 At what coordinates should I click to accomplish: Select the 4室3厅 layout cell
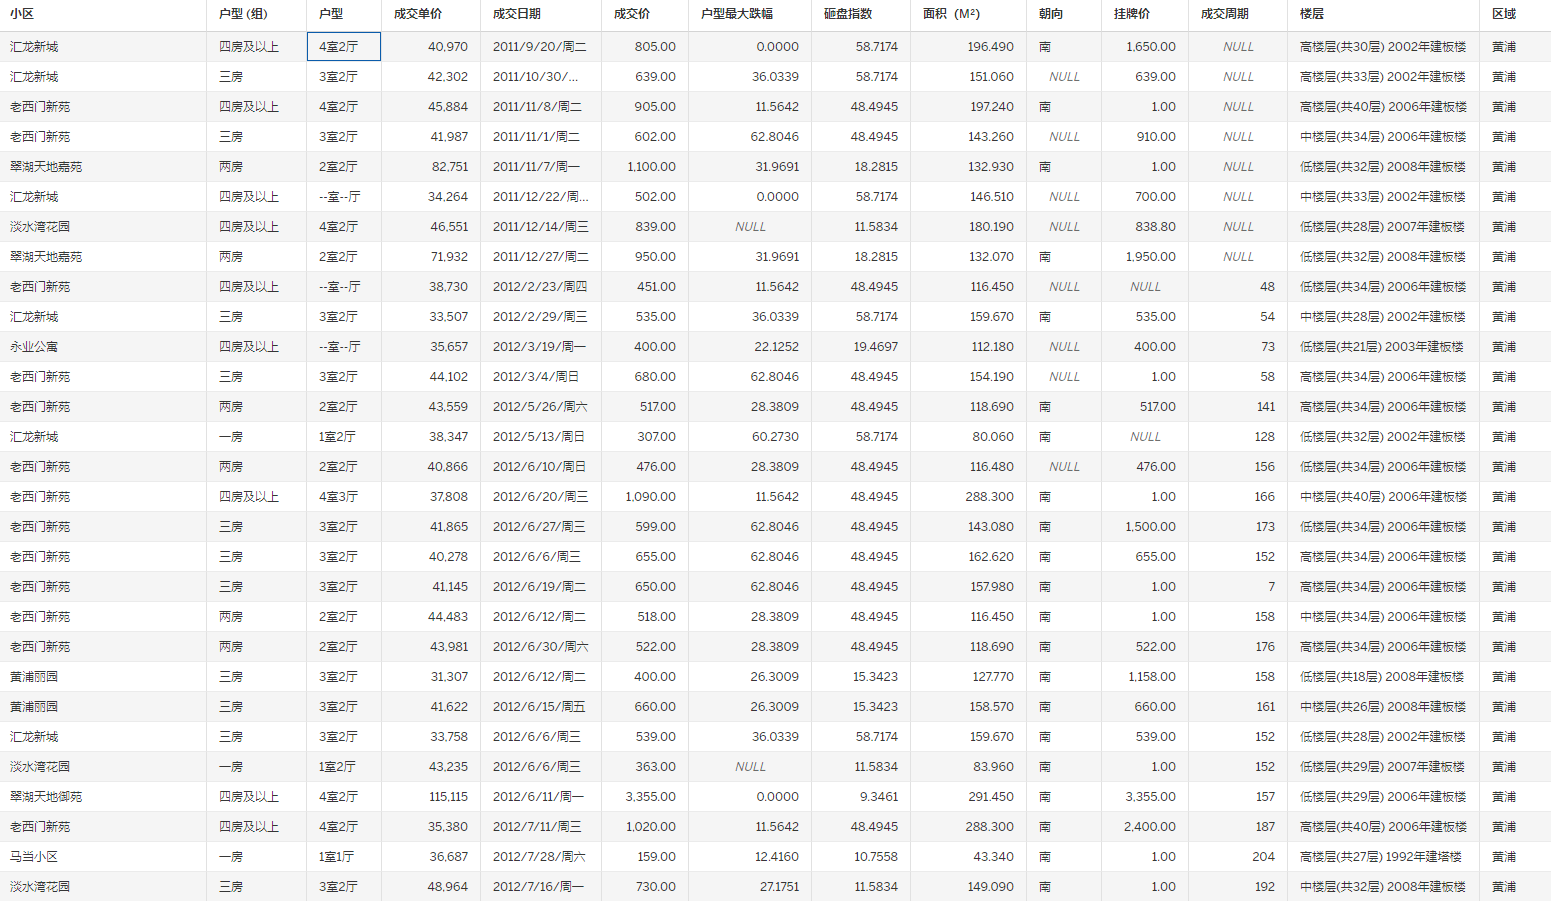338,497
